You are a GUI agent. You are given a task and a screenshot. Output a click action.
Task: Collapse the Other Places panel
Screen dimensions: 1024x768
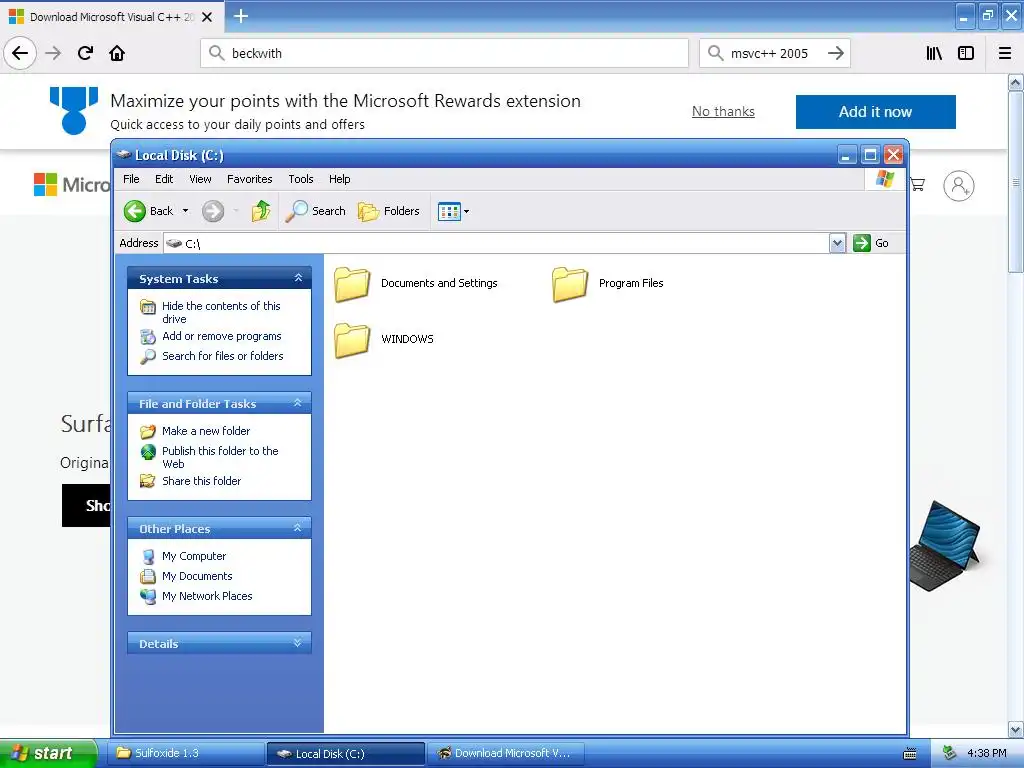tap(298, 528)
